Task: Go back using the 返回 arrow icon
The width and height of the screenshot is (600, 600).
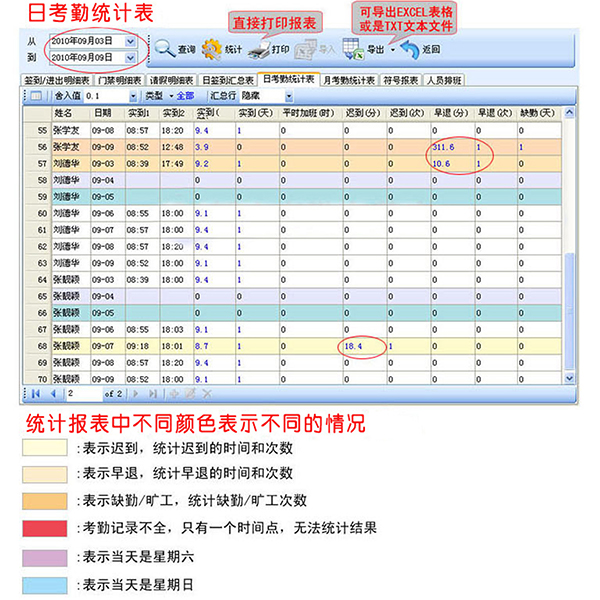Action: pyautogui.click(x=410, y=50)
